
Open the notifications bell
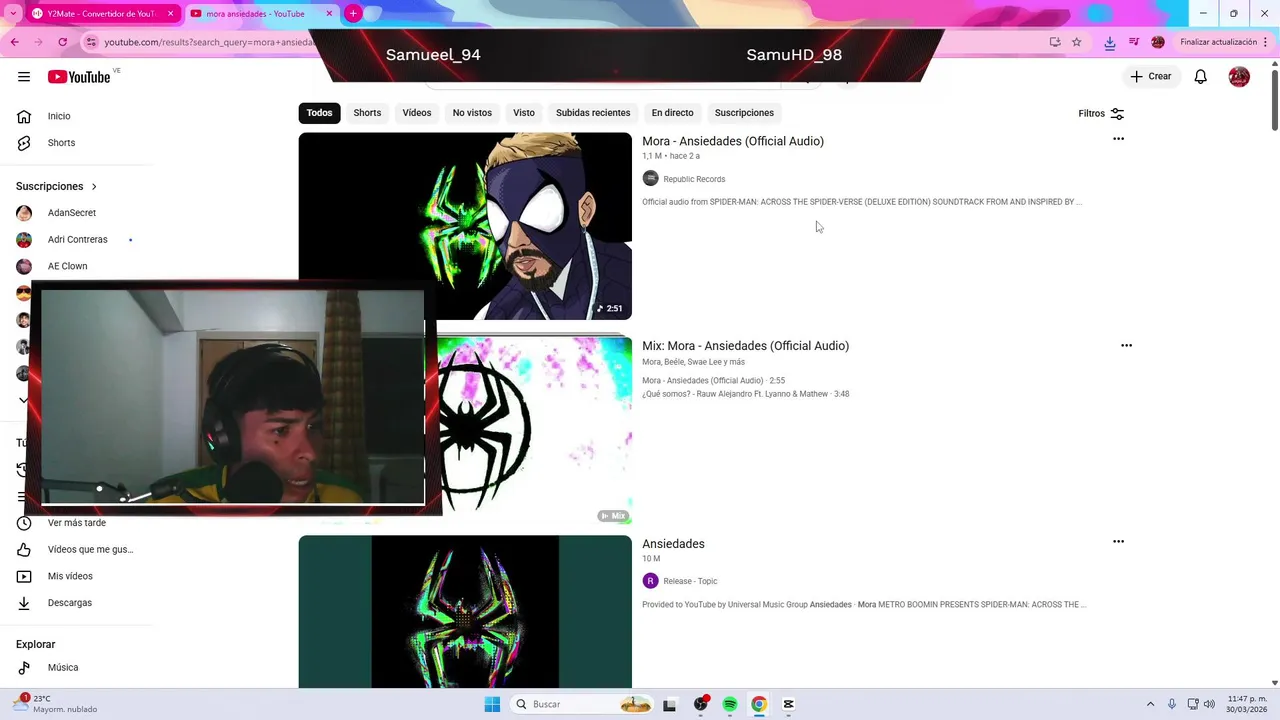click(x=1200, y=77)
